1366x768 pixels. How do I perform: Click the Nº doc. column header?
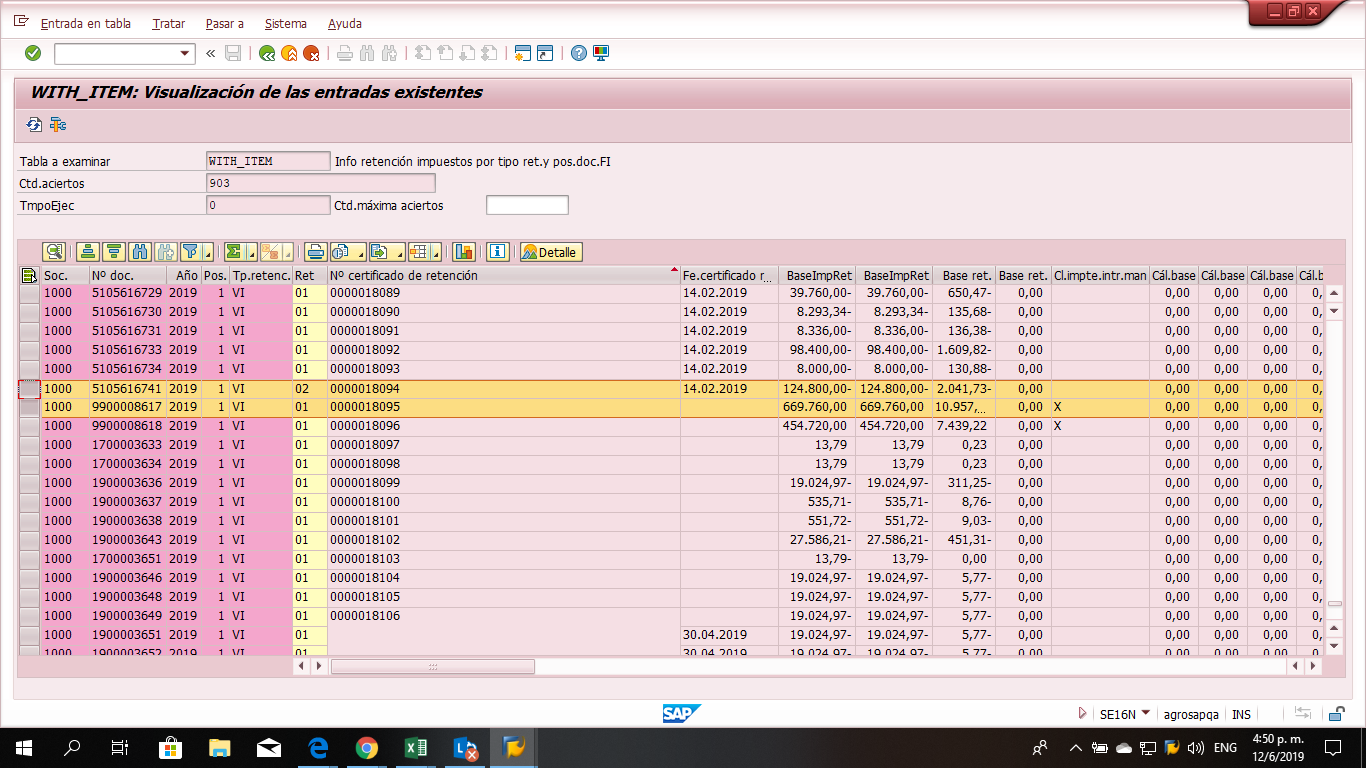(x=128, y=275)
